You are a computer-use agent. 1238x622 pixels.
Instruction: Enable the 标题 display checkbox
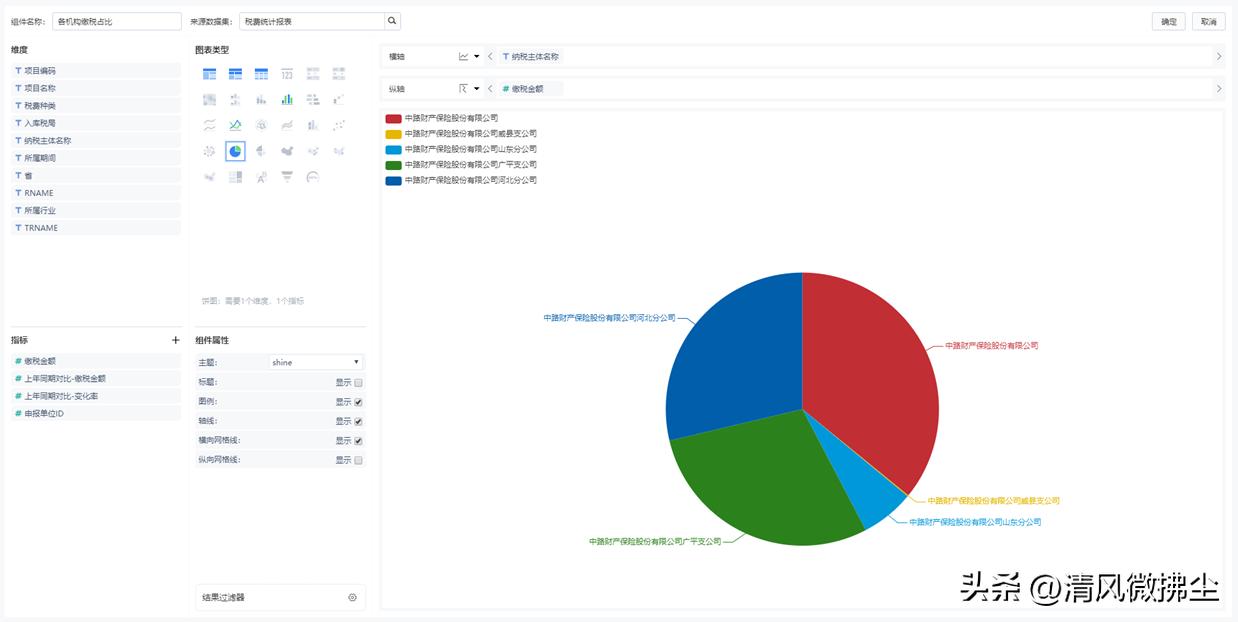tap(358, 382)
